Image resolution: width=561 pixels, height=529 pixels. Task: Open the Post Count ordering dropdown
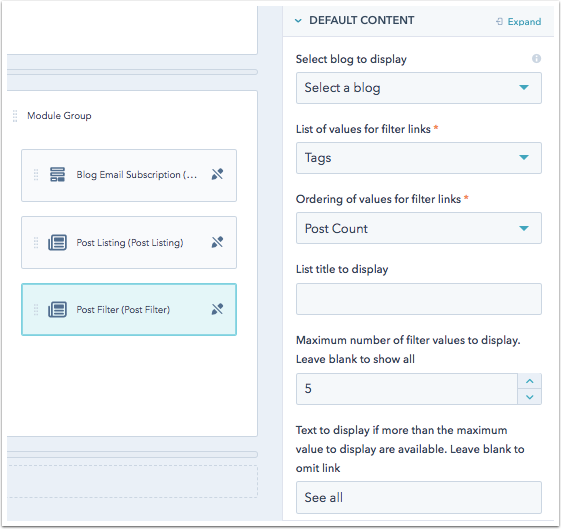[419, 228]
